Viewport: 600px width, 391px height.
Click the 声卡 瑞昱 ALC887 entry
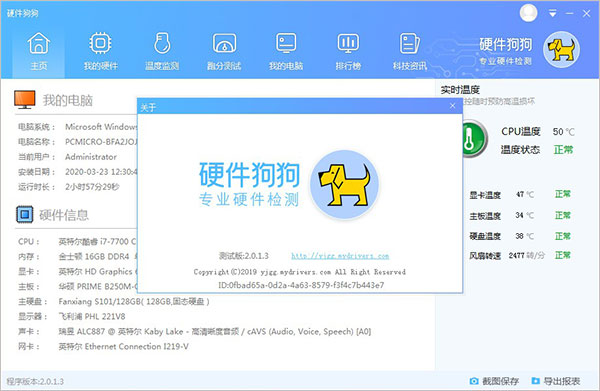coord(214,331)
